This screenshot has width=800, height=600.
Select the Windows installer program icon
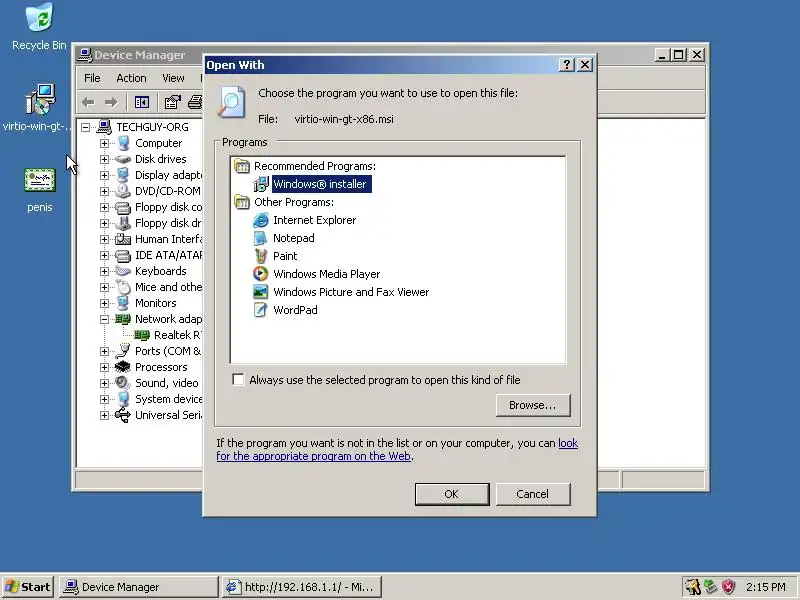click(x=261, y=184)
